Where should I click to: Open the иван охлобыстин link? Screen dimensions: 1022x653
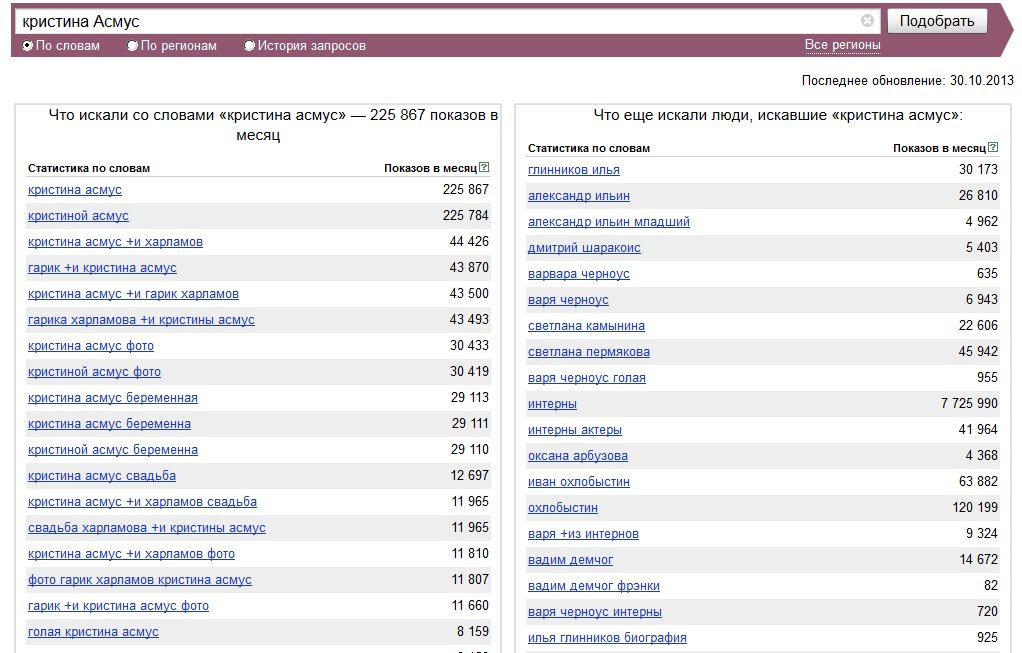point(579,482)
